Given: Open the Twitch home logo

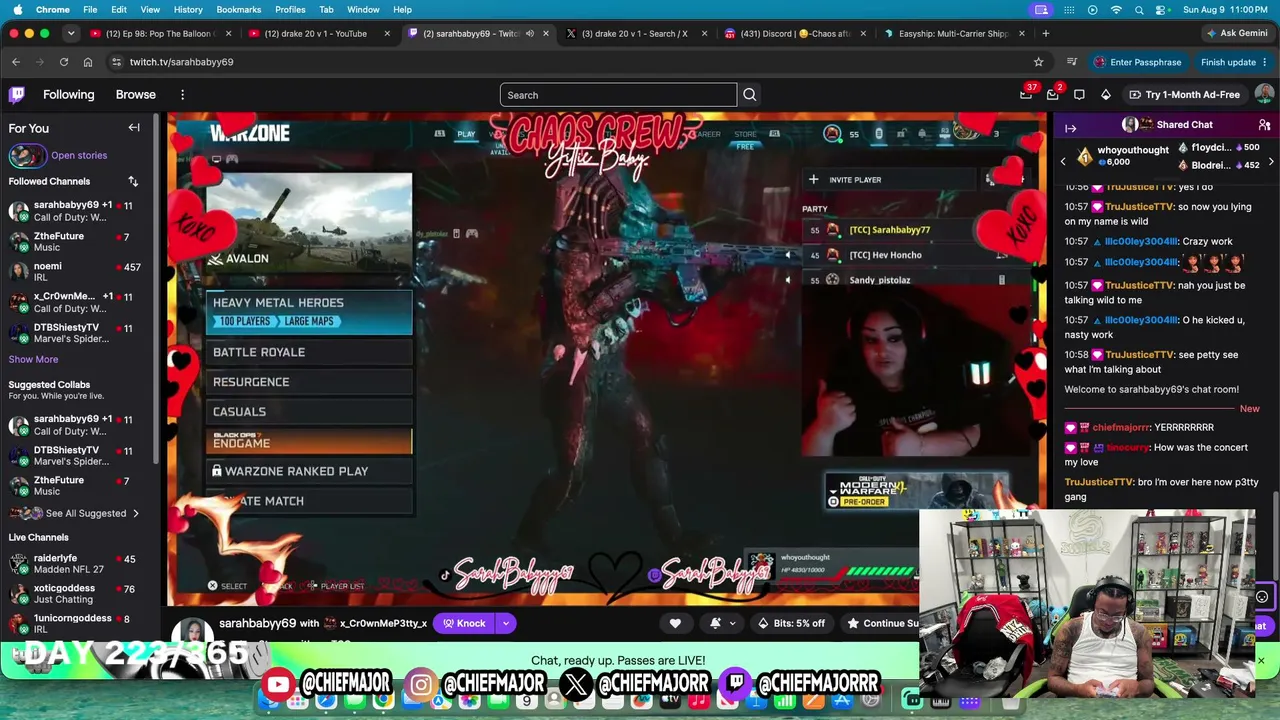Looking at the screenshot, I should (x=17, y=95).
